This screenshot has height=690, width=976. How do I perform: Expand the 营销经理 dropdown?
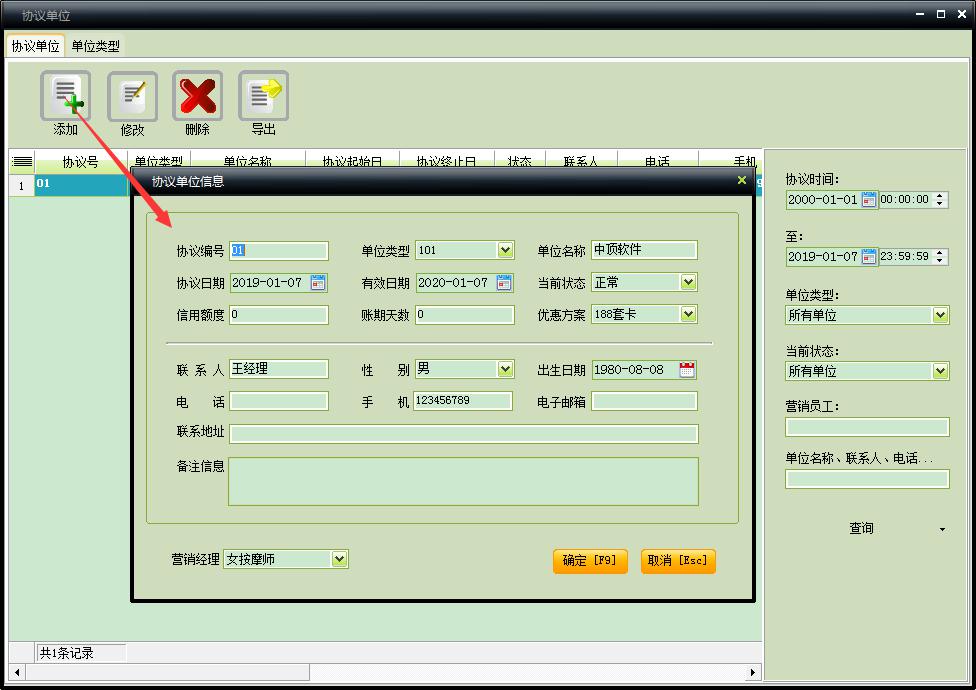339,559
